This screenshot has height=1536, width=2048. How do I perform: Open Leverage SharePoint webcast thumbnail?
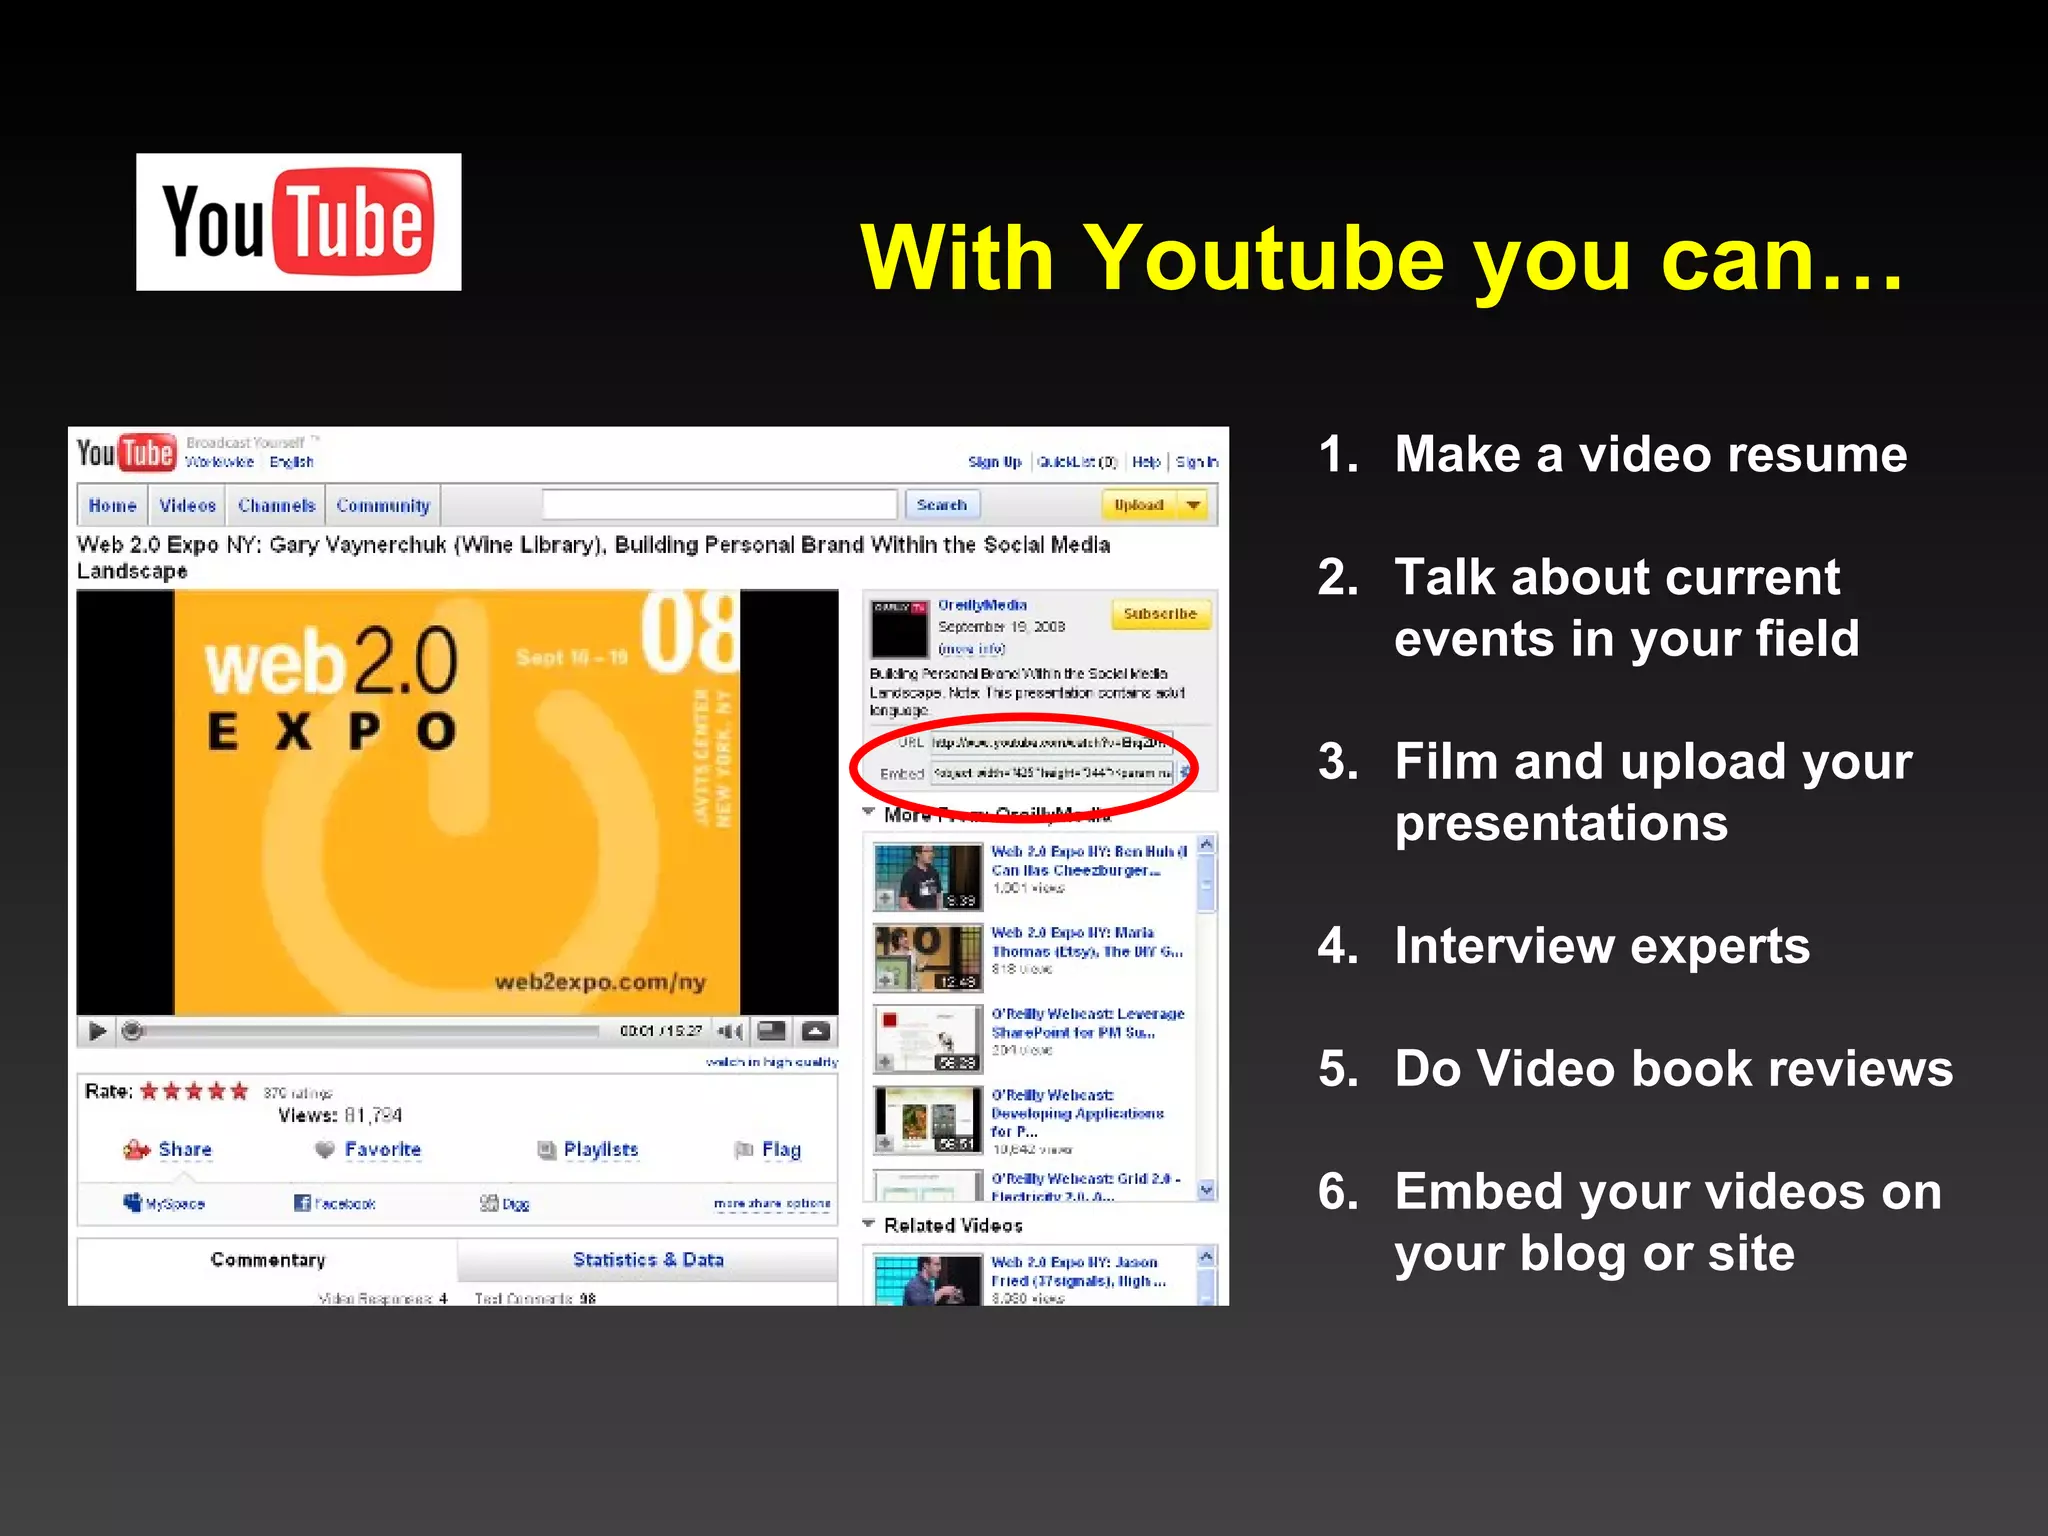(x=928, y=1039)
